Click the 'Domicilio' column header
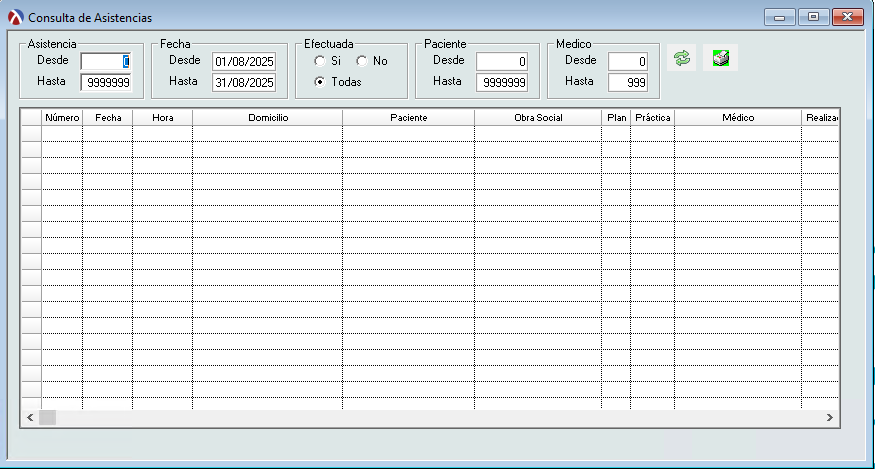This screenshot has width=875, height=469. tap(267, 118)
